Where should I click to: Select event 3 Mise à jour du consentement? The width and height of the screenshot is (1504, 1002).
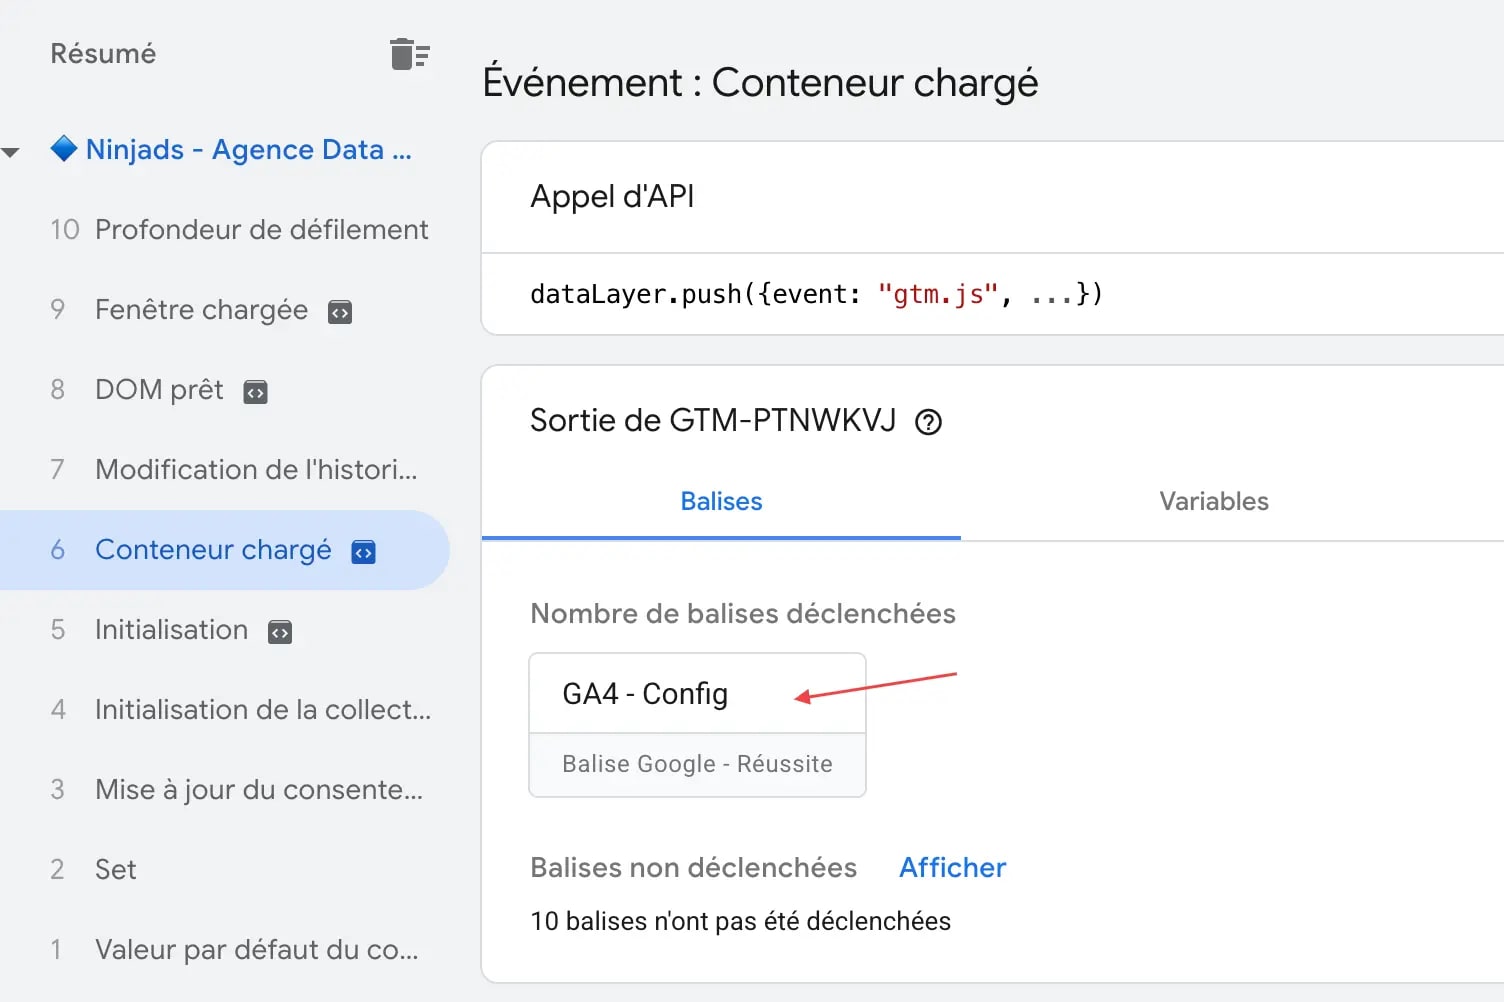(258, 789)
